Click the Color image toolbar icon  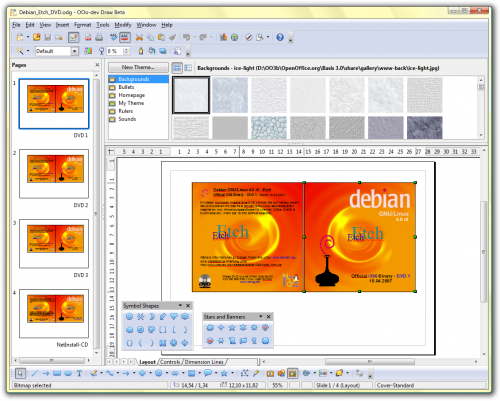88,51
